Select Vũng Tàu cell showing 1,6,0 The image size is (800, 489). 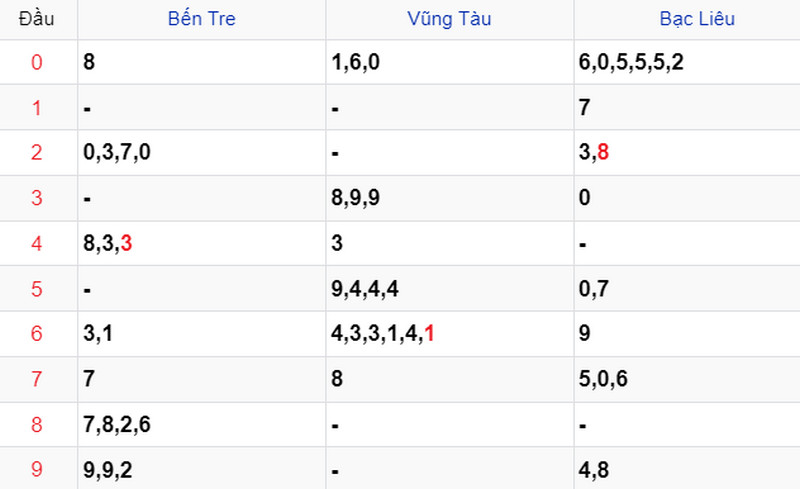coord(355,62)
